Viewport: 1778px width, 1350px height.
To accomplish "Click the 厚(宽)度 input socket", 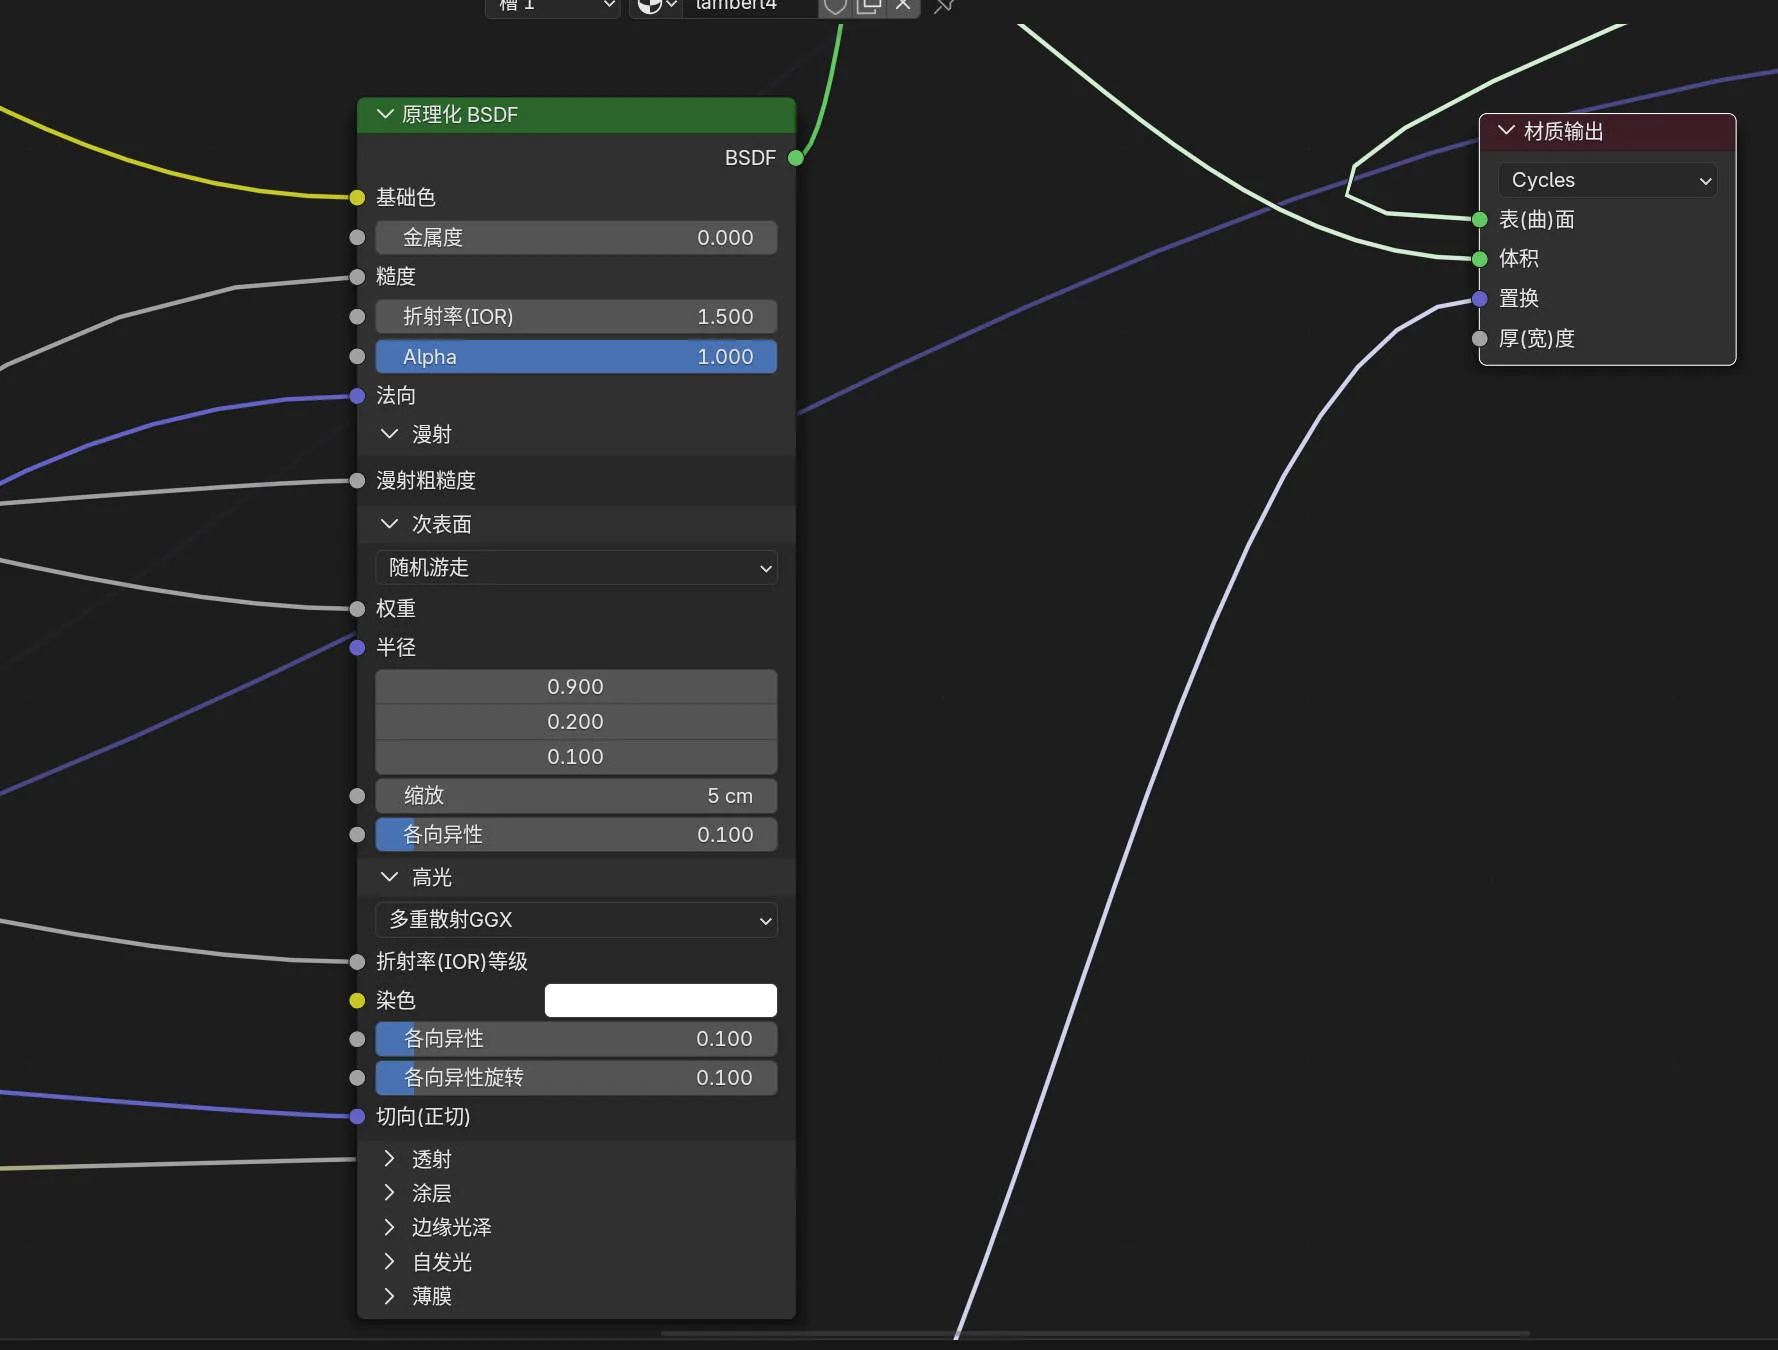I will coord(1480,339).
